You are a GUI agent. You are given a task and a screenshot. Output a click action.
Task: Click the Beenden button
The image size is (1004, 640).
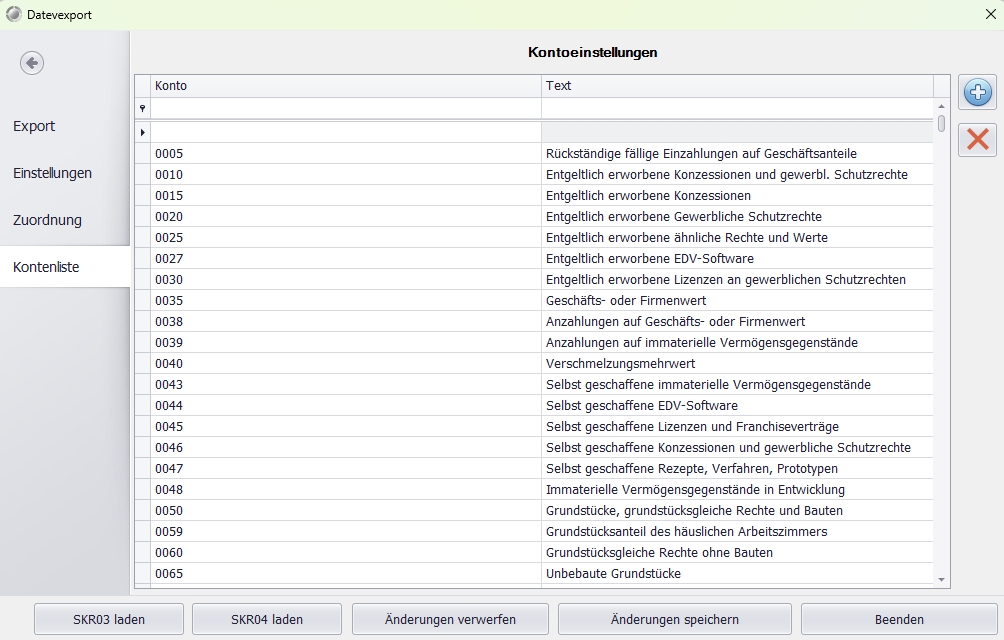[x=898, y=619]
